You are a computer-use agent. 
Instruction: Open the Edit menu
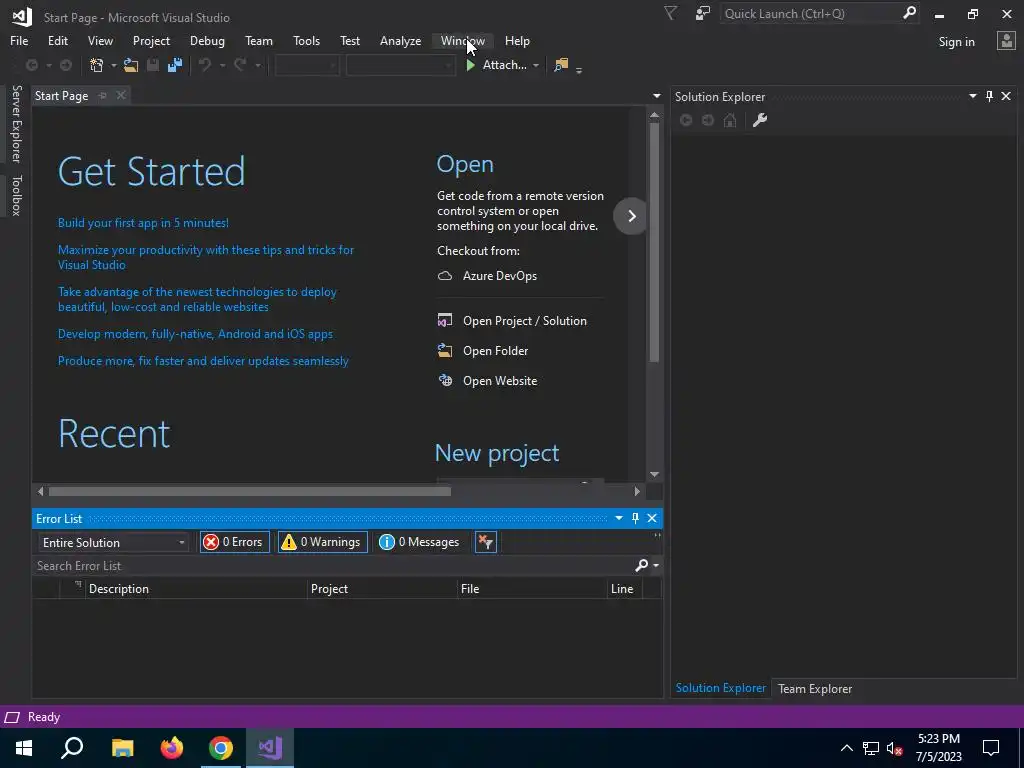point(57,40)
